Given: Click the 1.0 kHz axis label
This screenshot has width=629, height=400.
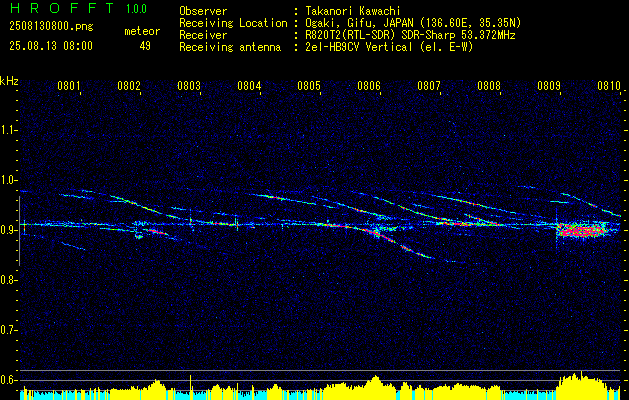Looking at the screenshot, I should click(8, 180).
